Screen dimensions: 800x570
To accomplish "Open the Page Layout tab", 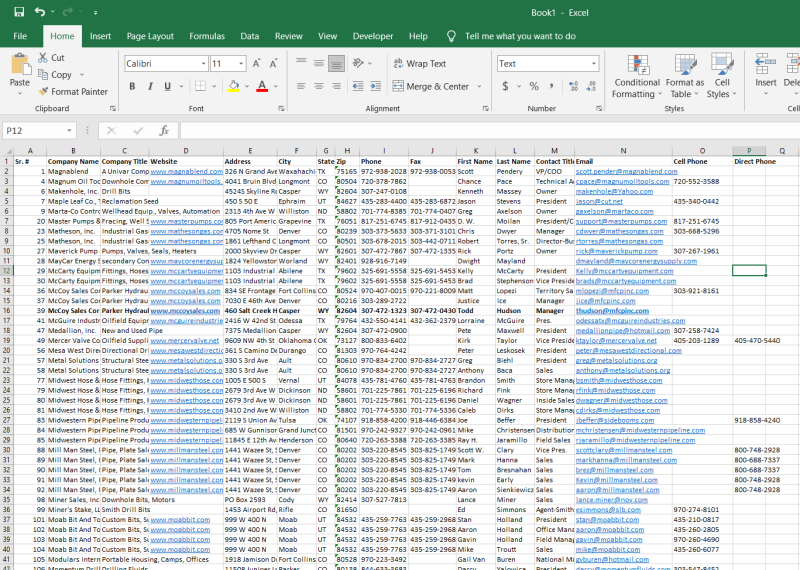I will [150, 36].
